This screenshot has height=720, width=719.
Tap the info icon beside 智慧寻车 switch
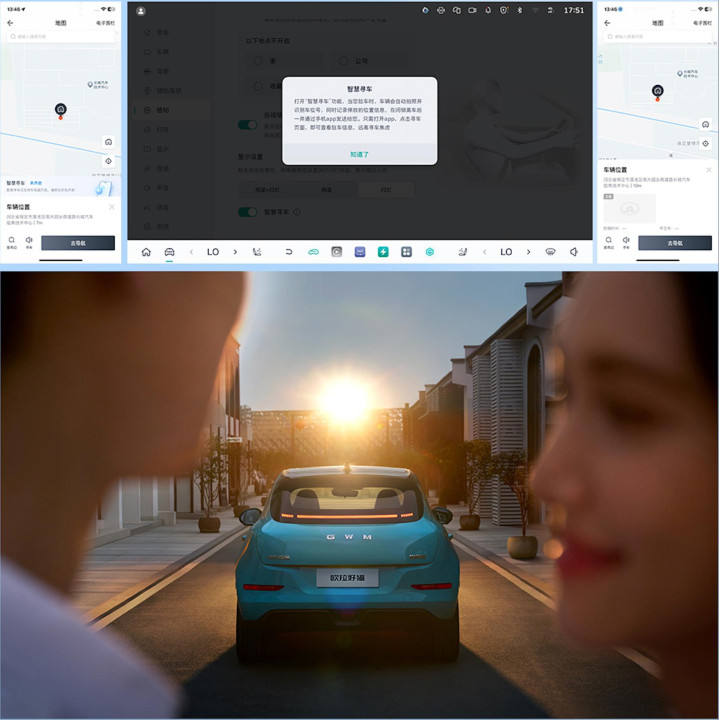(x=297, y=212)
